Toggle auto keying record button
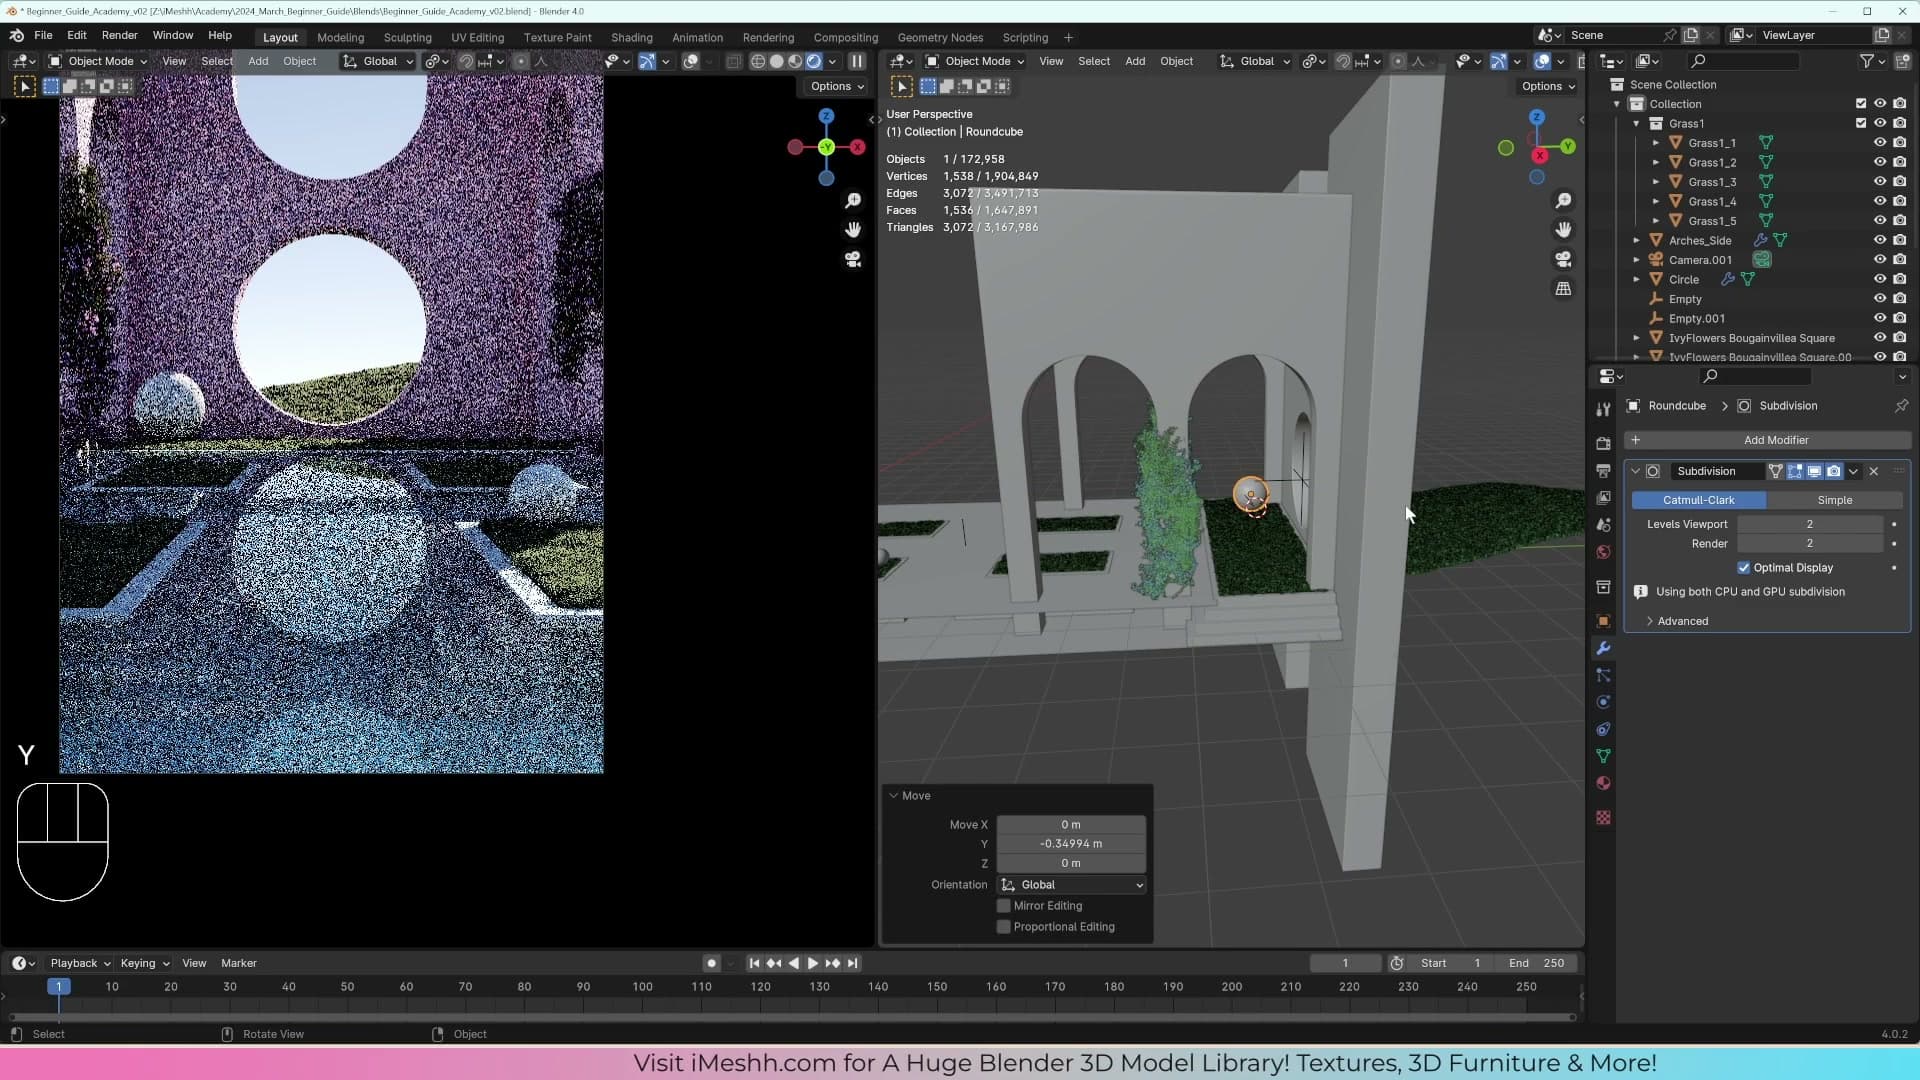1920x1080 pixels. (711, 963)
